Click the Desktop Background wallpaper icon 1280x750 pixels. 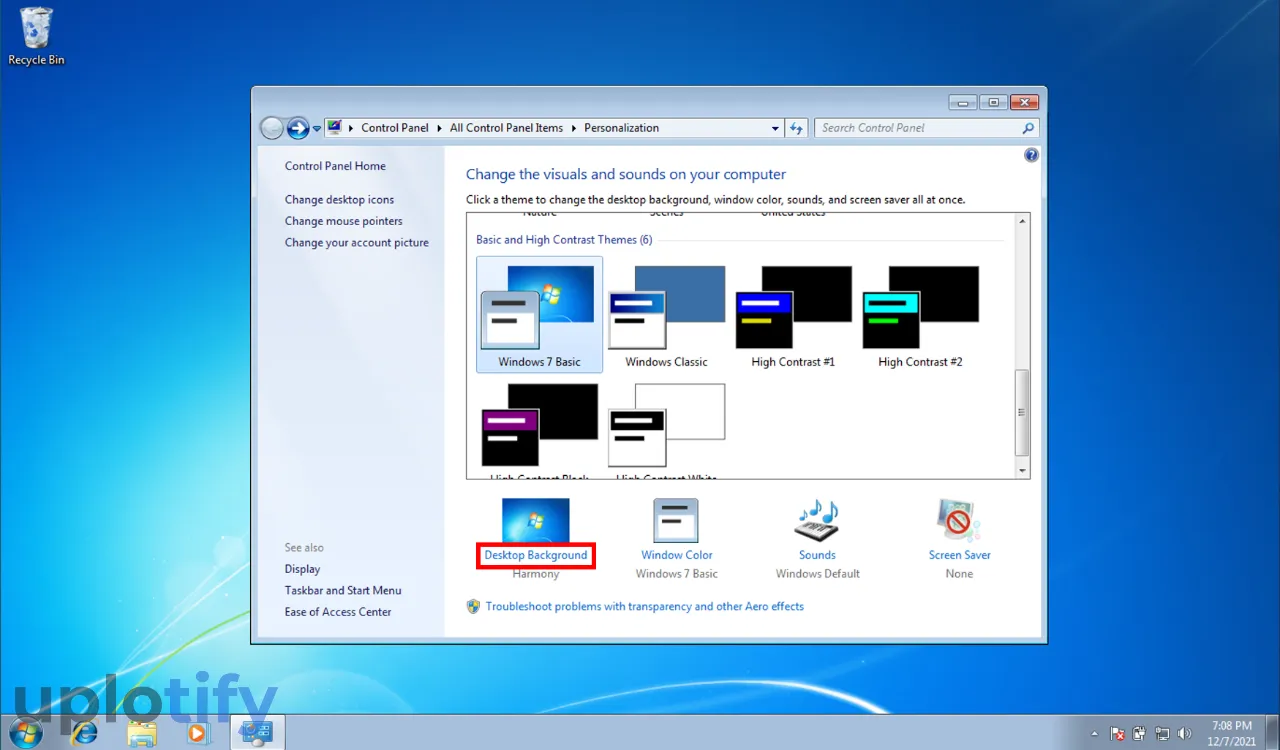coord(536,521)
